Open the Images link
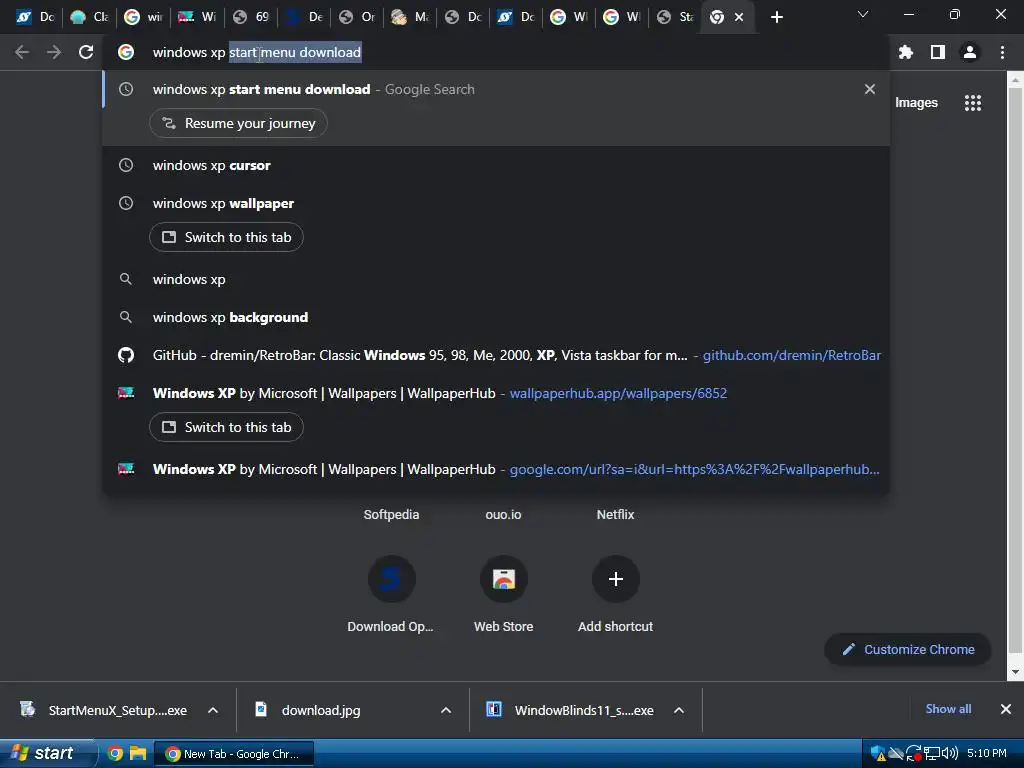The width and height of the screenshot is (1024, 768). 916,103
